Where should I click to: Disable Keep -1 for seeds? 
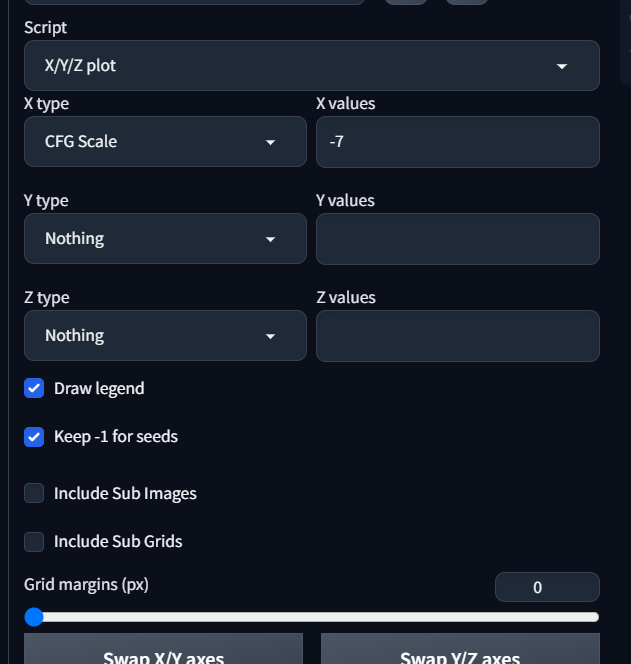coord(34,436)
